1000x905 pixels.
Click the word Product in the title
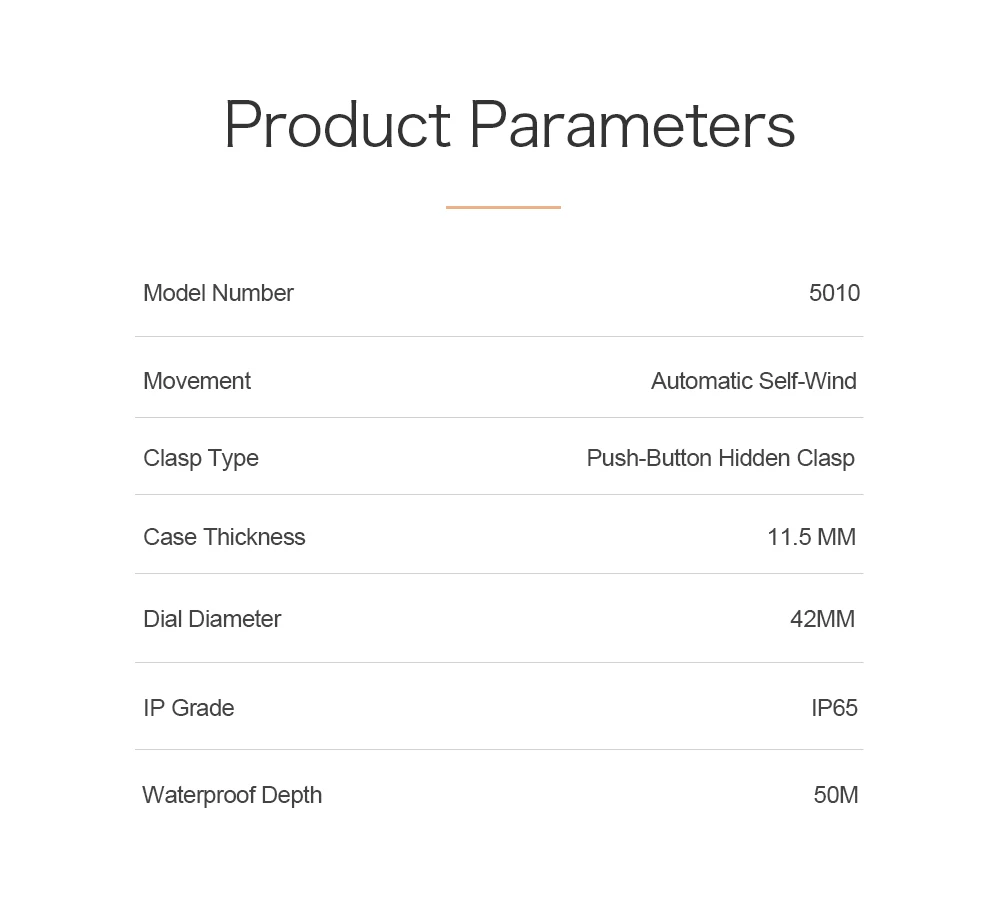click(338, 126)
